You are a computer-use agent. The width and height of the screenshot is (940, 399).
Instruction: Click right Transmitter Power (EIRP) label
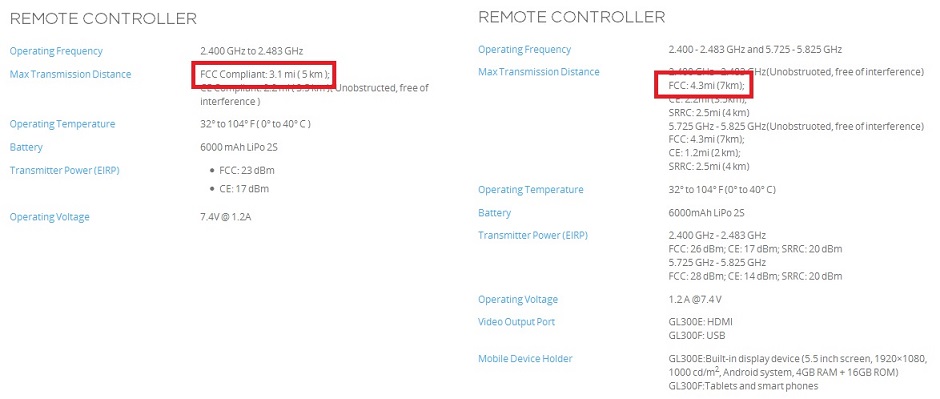[x=533, y=235]
